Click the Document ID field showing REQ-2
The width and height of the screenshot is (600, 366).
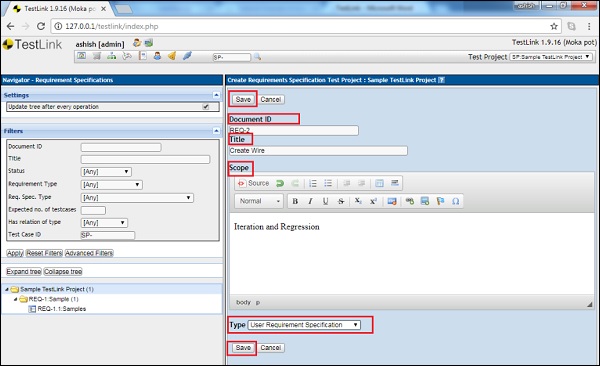pyautogui.click(x=294, y=131)
